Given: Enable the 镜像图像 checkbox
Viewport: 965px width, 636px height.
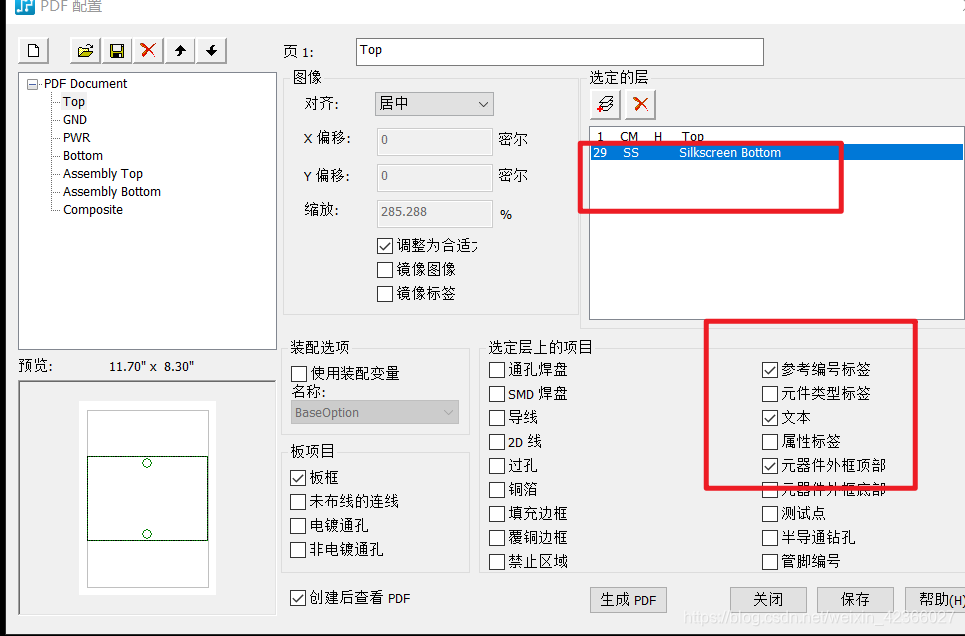Looking at the screenshot, I should [386, 269].
